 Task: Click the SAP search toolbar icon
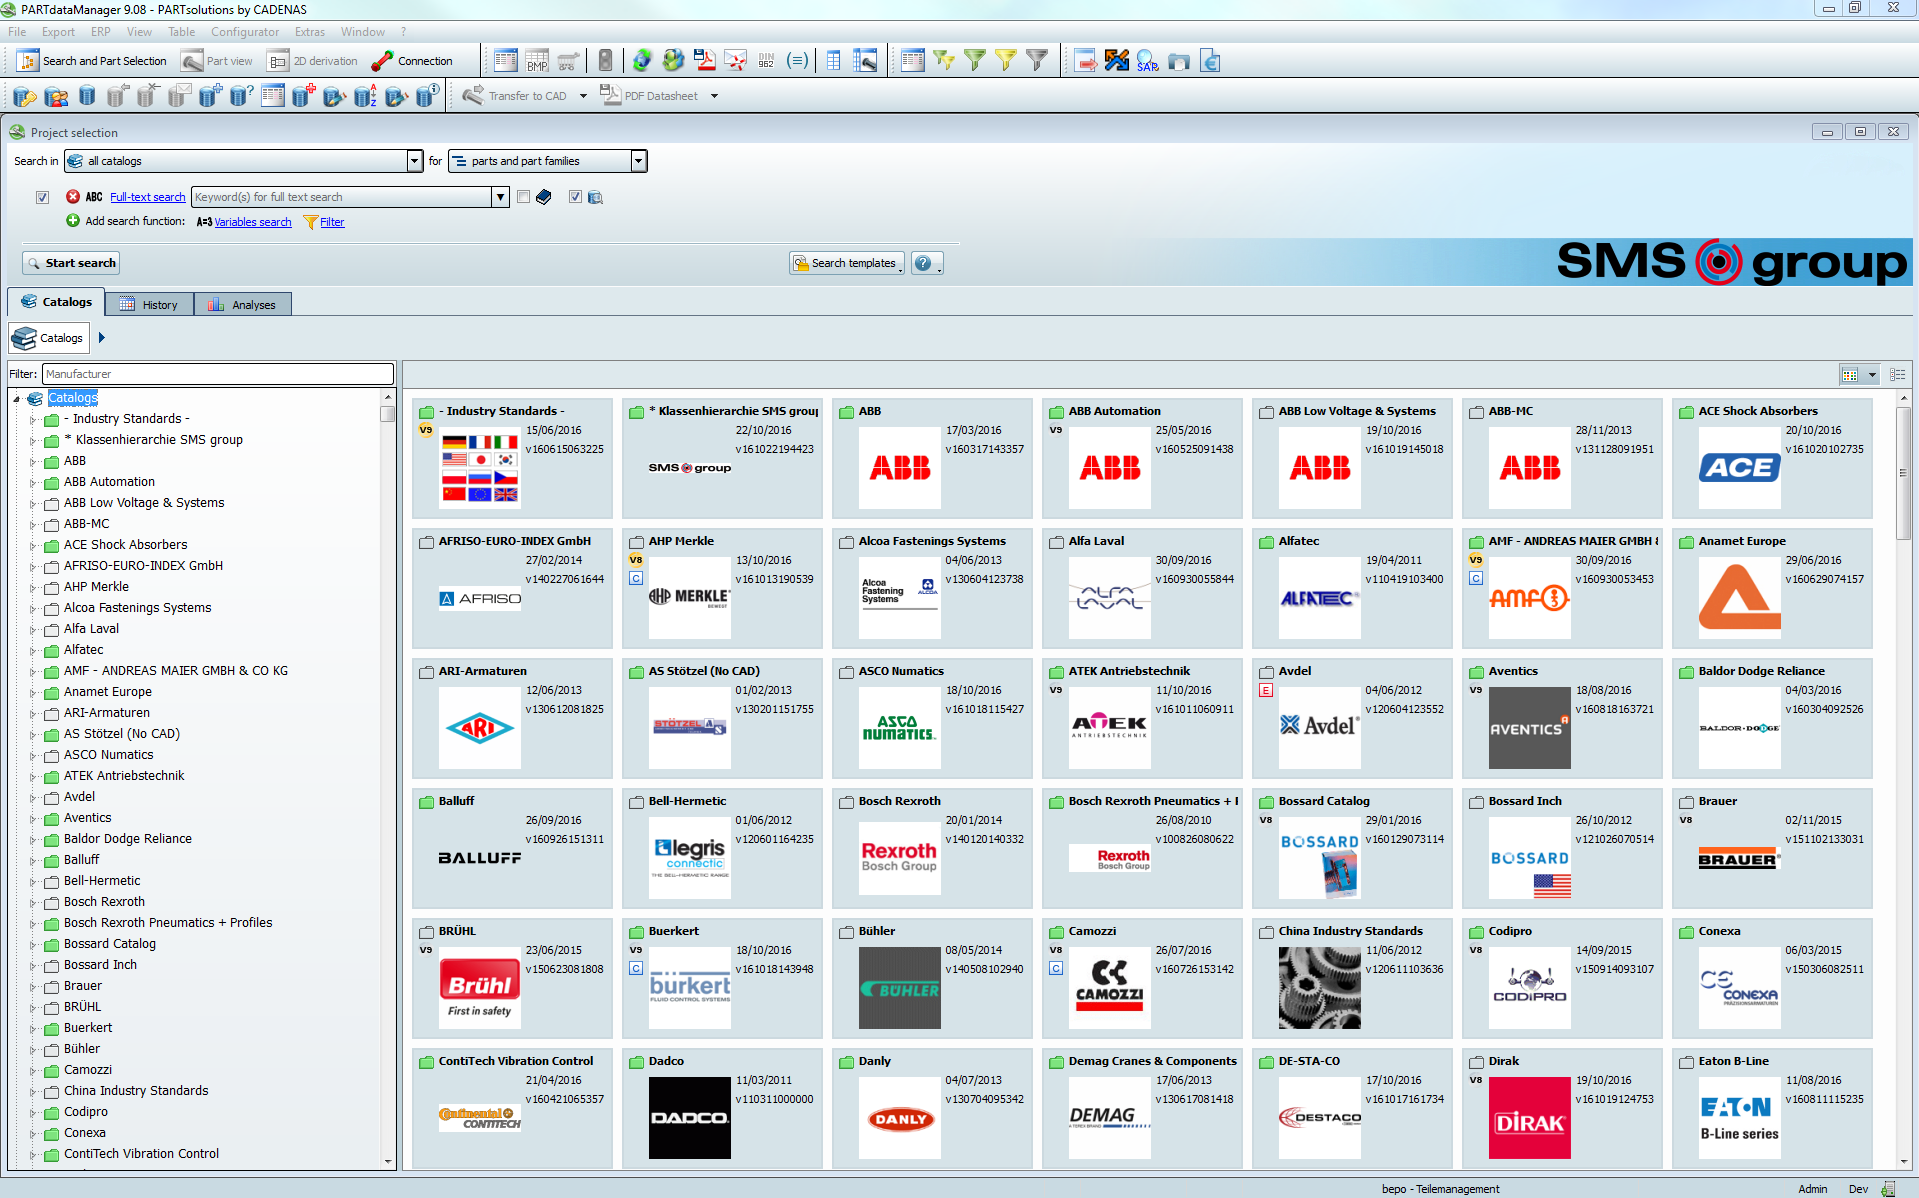(x=1147, y=61)
